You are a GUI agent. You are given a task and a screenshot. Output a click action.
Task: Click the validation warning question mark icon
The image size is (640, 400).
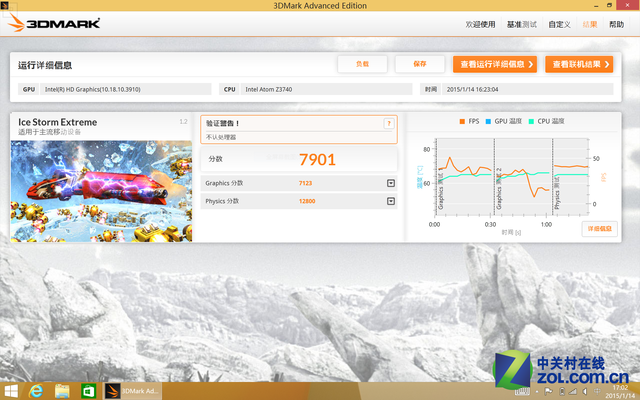point(389,123)
